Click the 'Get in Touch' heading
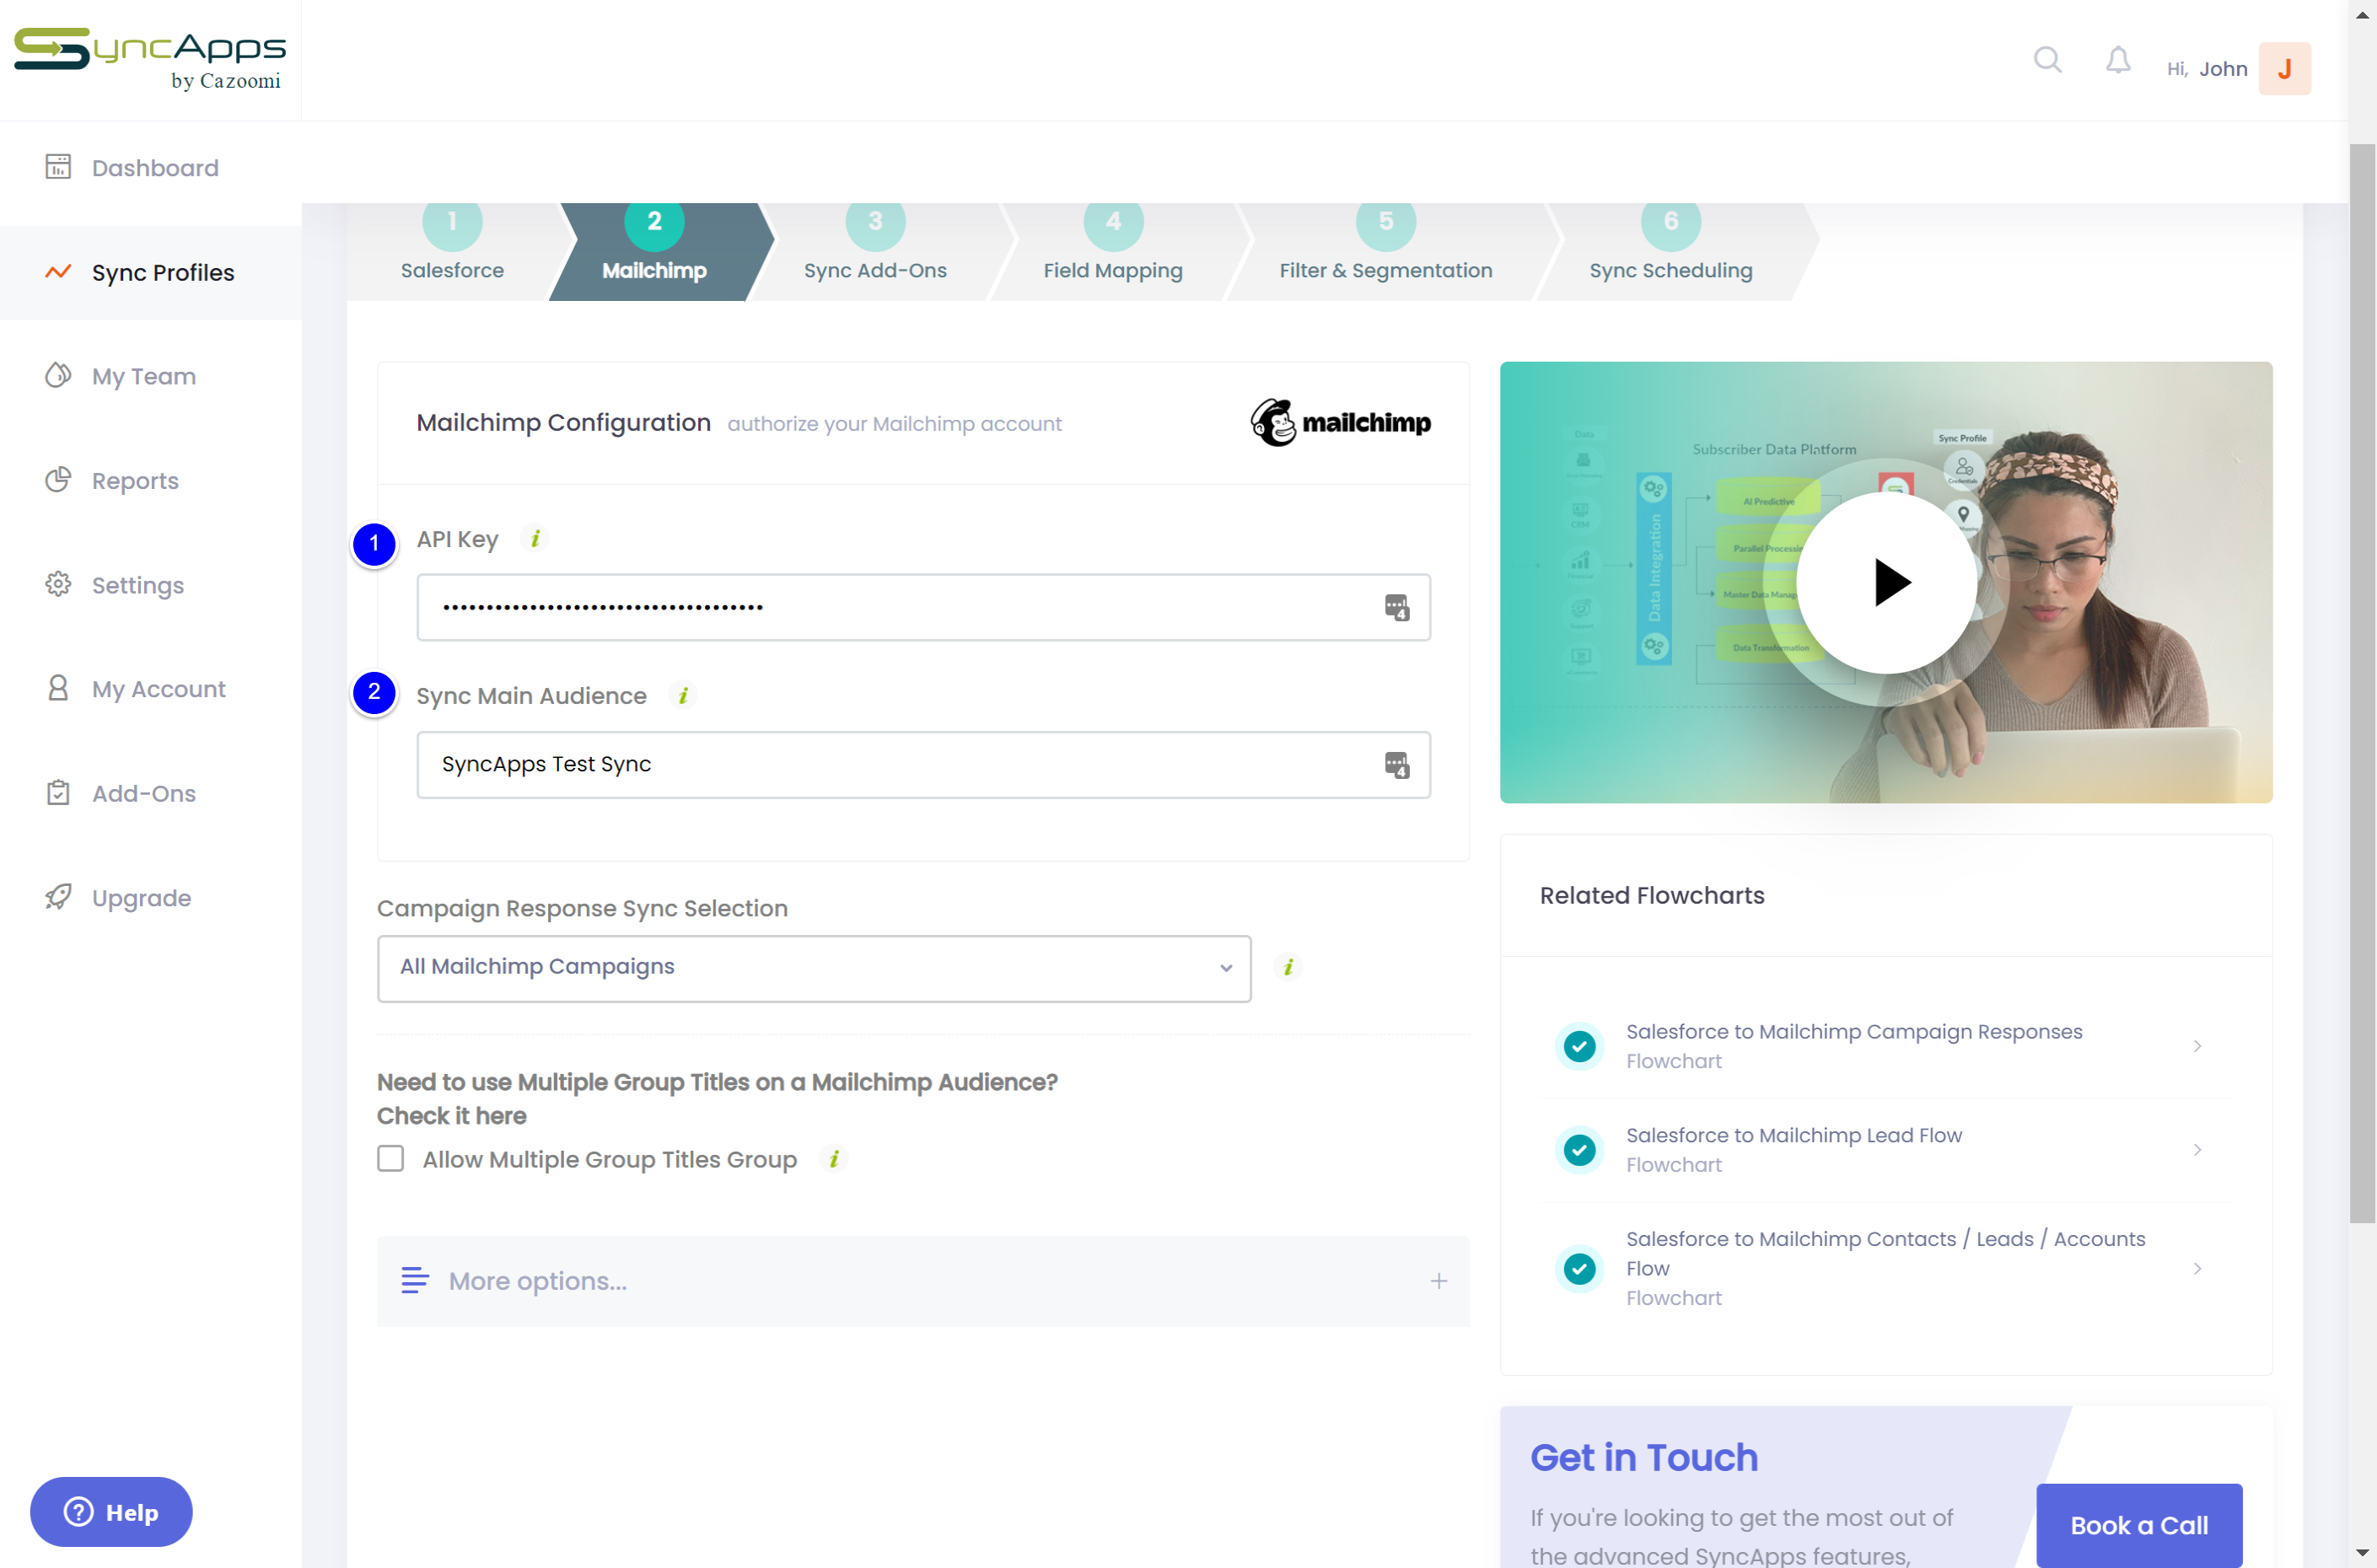This screenshot has height=1568, width=2377. click(1643, 1457)
